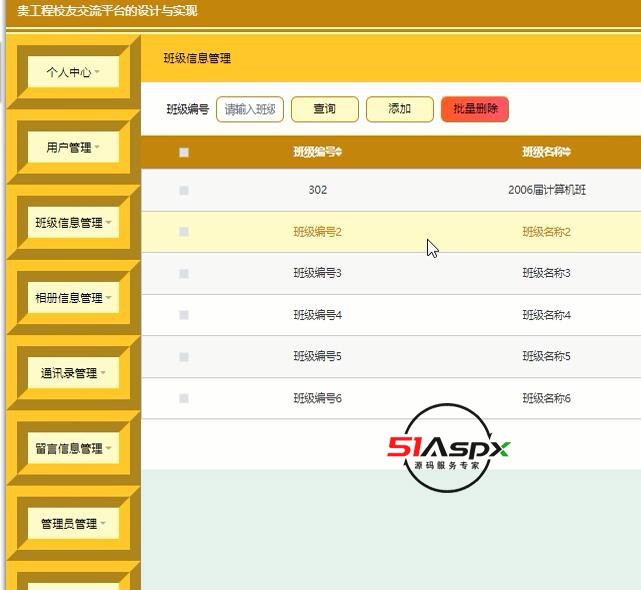Screen dimensions: 641x590
Task: Expand the 用户管理 menu
Action: 74,147
